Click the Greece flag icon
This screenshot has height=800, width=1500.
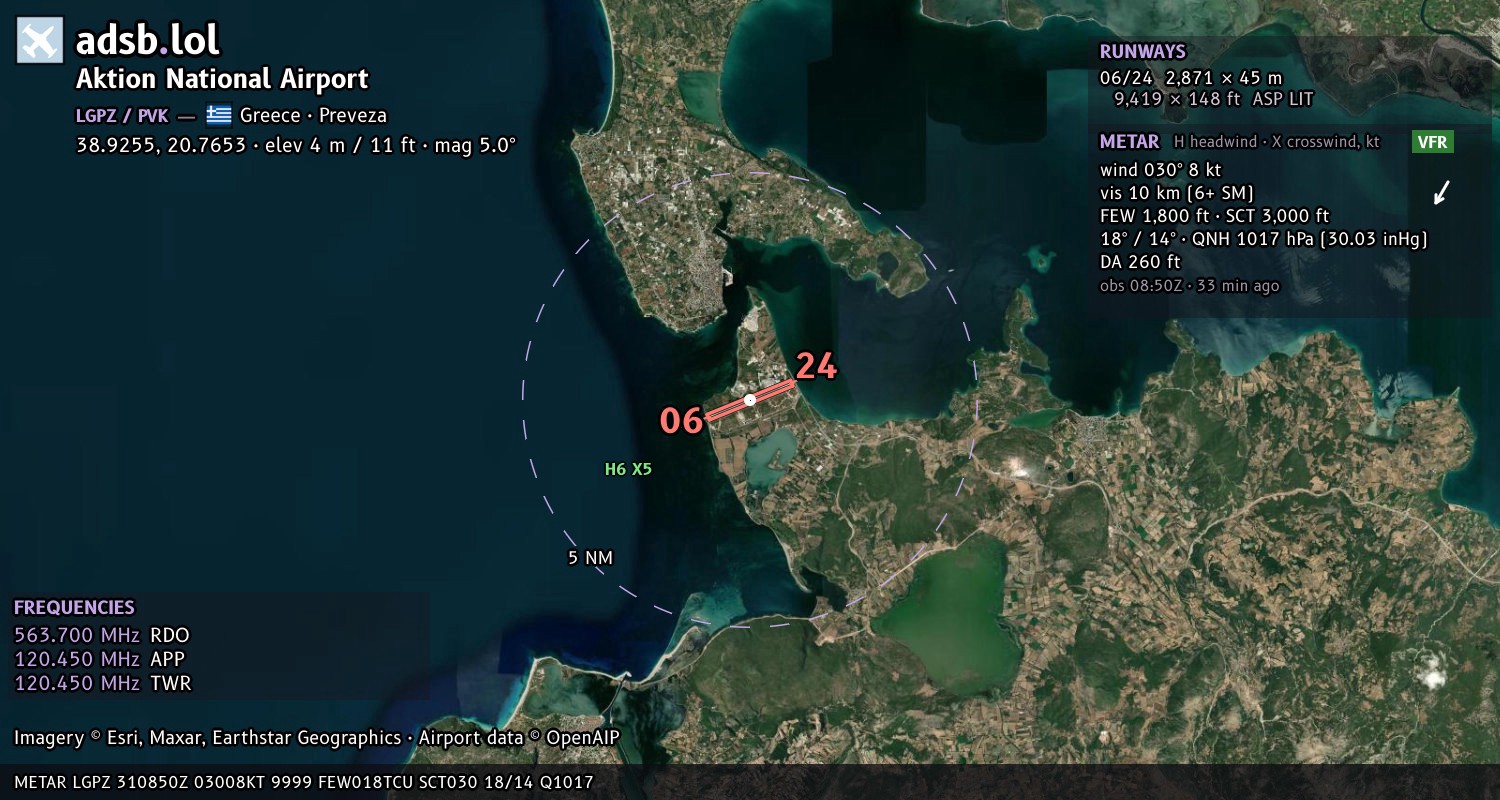[x=219, y=115]
